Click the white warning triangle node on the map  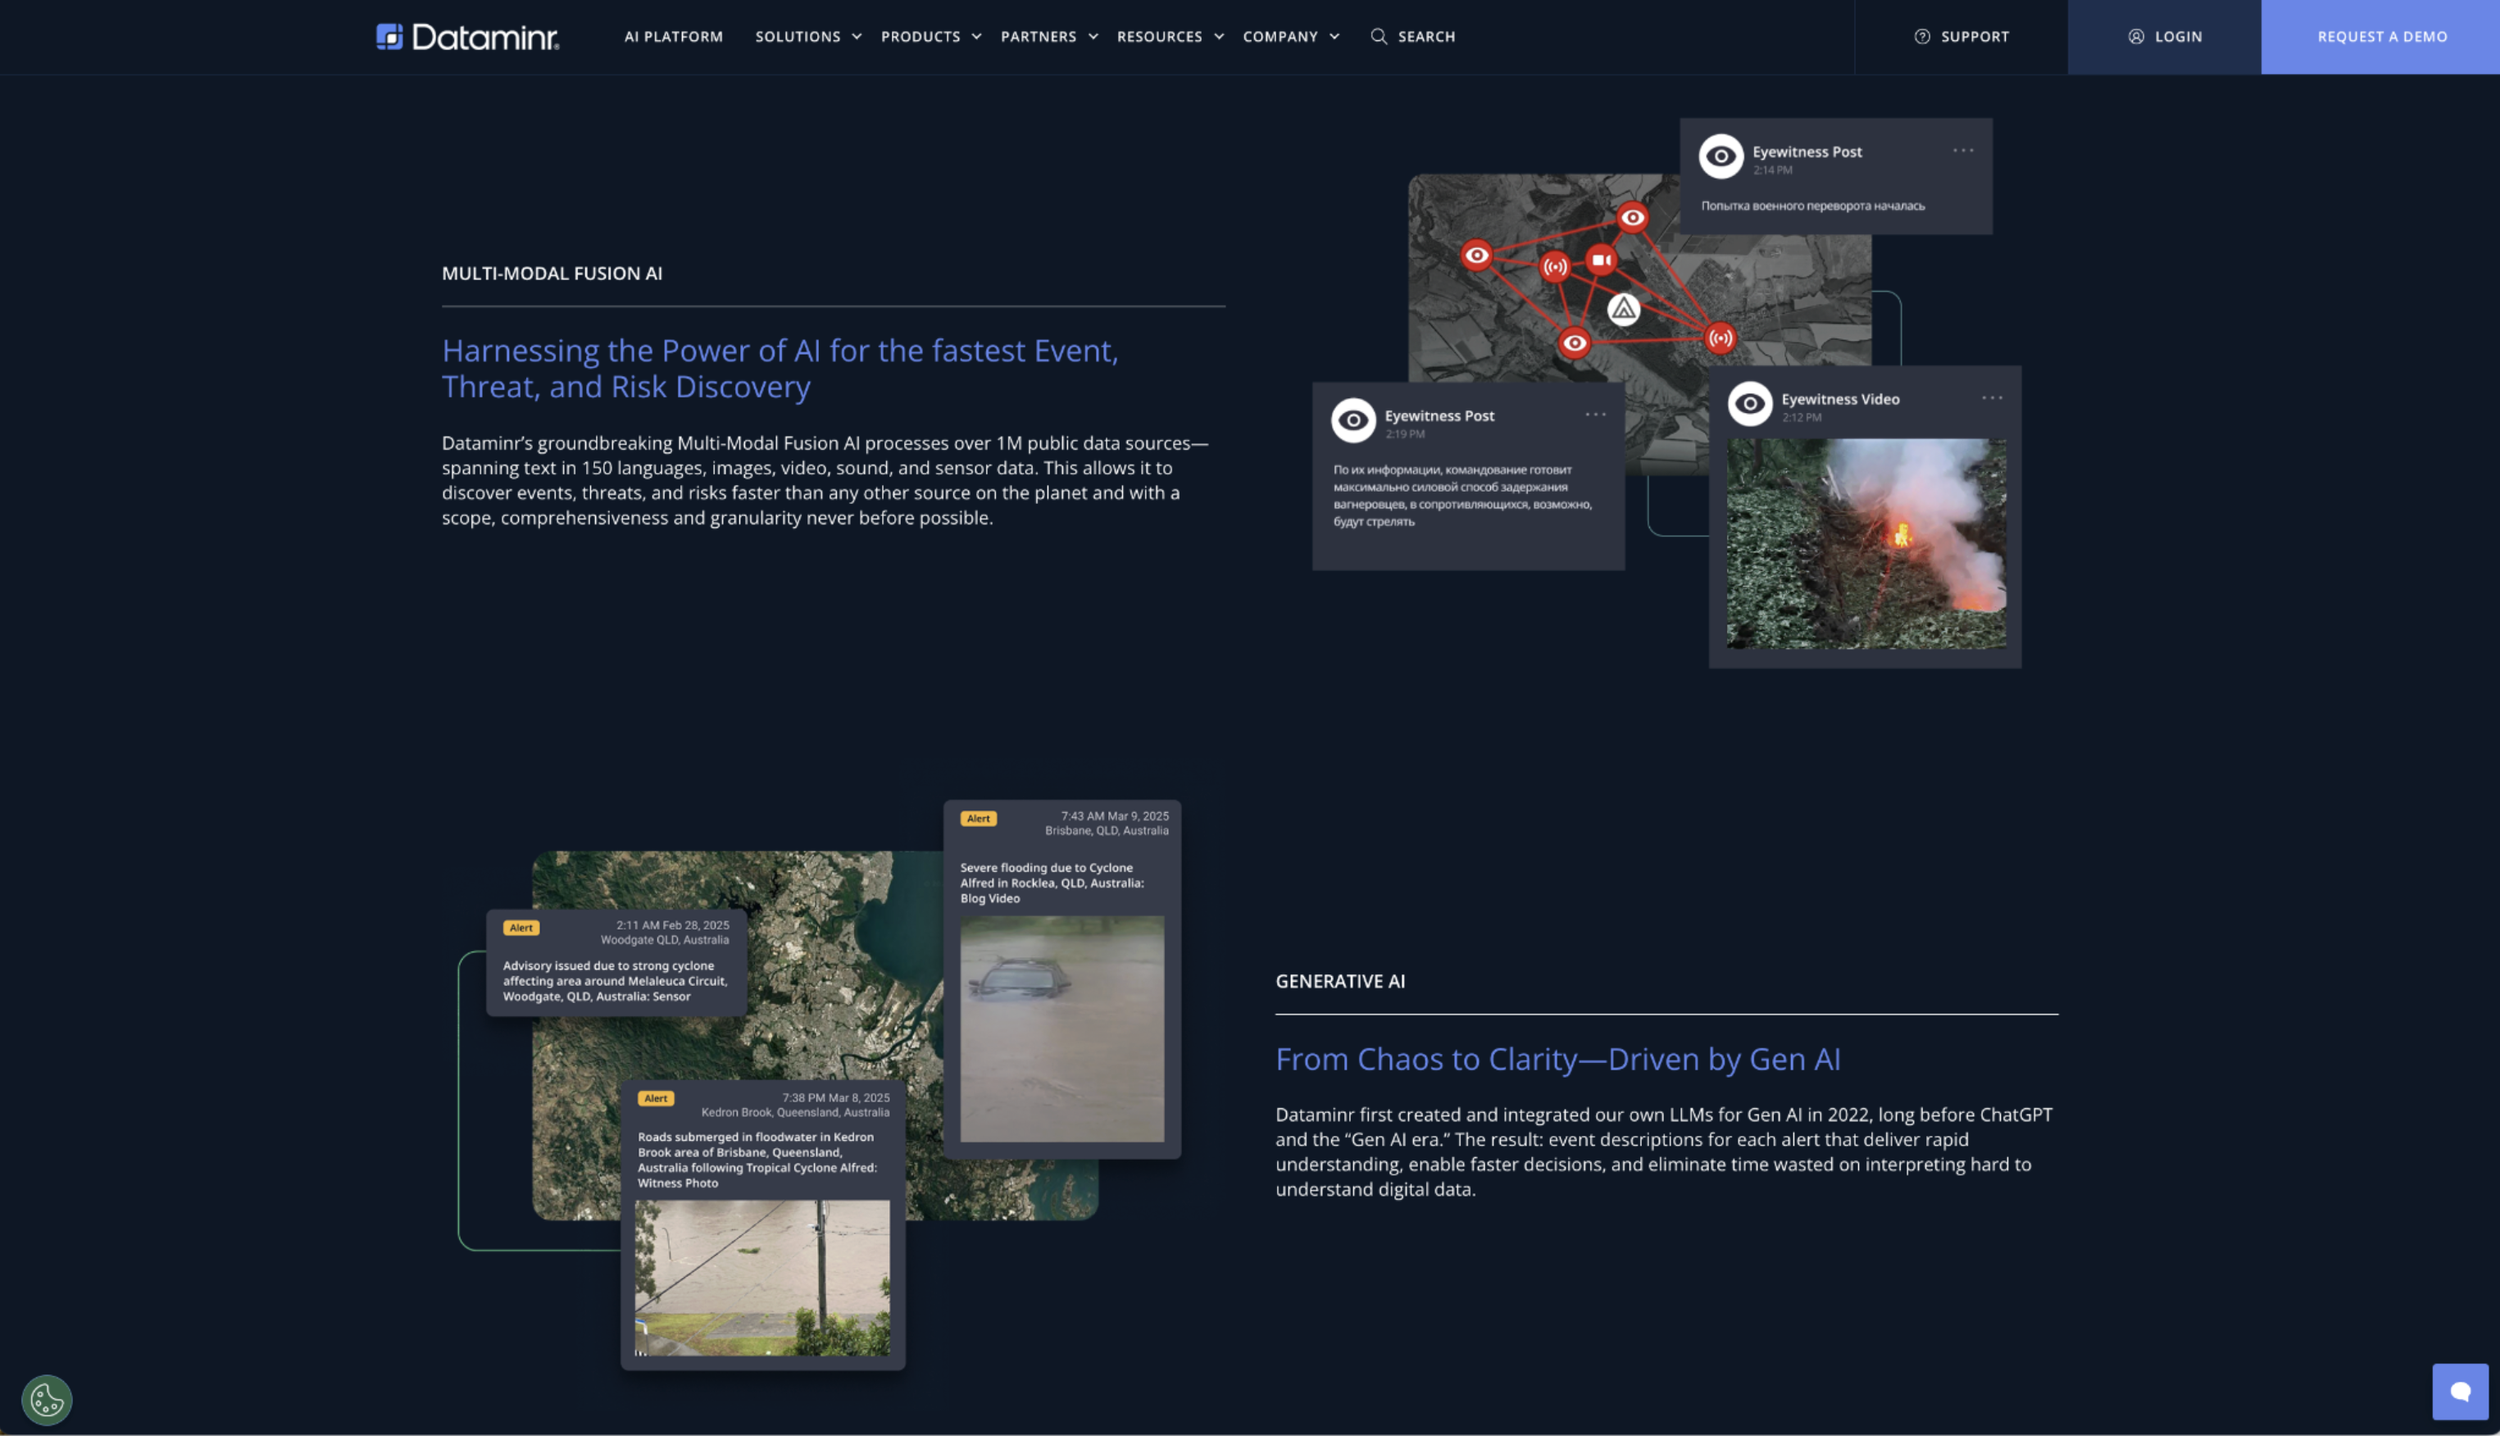(1623, 310)
